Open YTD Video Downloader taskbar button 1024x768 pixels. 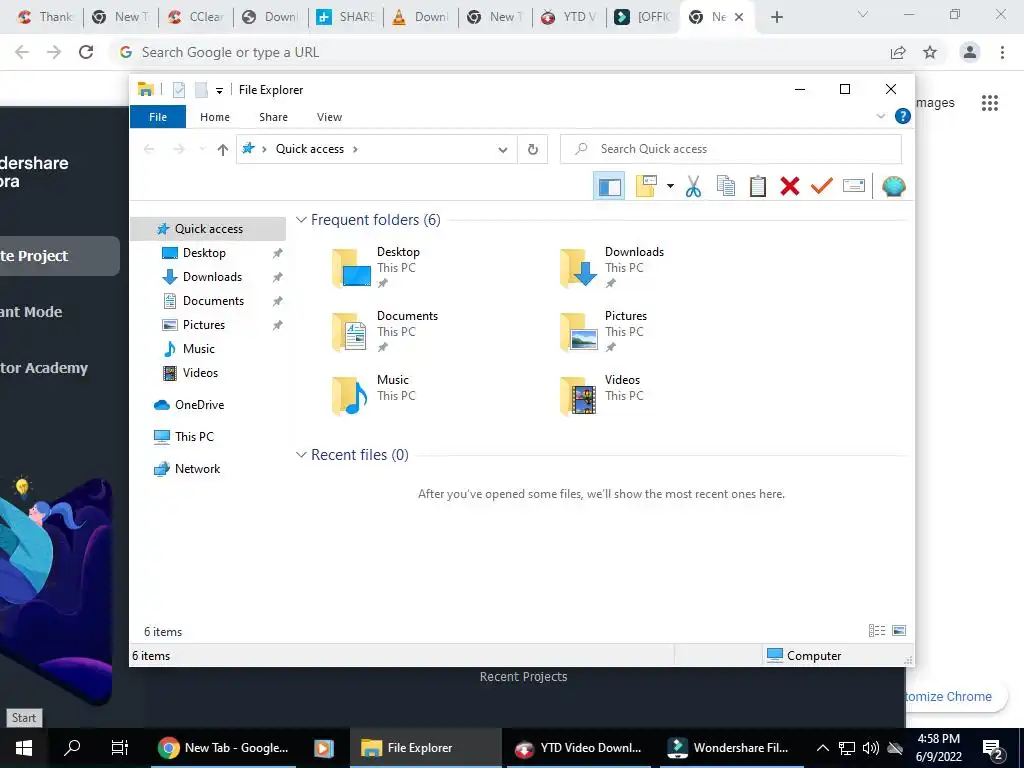579,748
